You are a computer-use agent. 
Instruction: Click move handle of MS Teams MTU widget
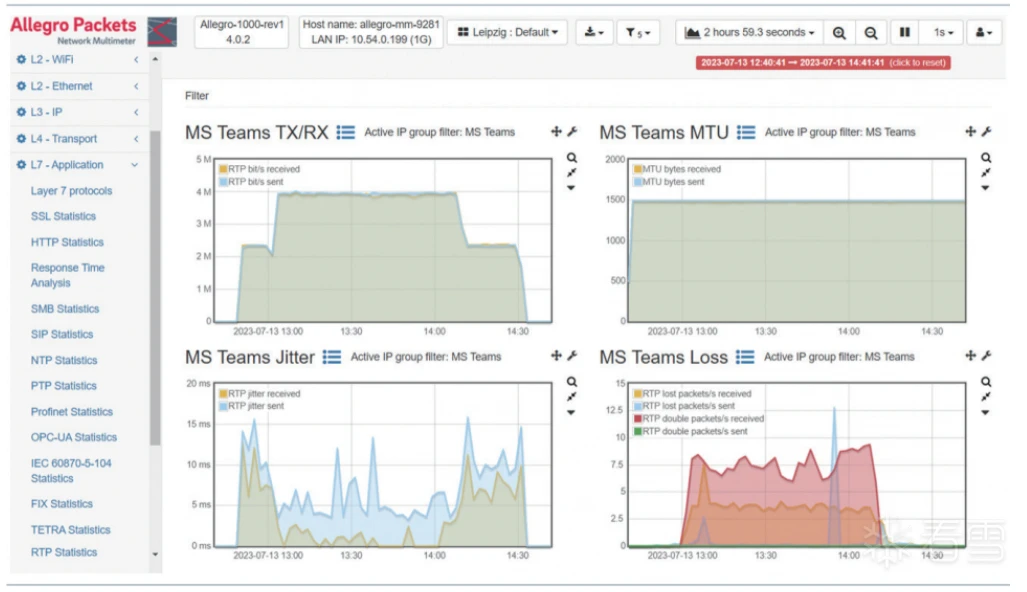click(x=971, y=132)
